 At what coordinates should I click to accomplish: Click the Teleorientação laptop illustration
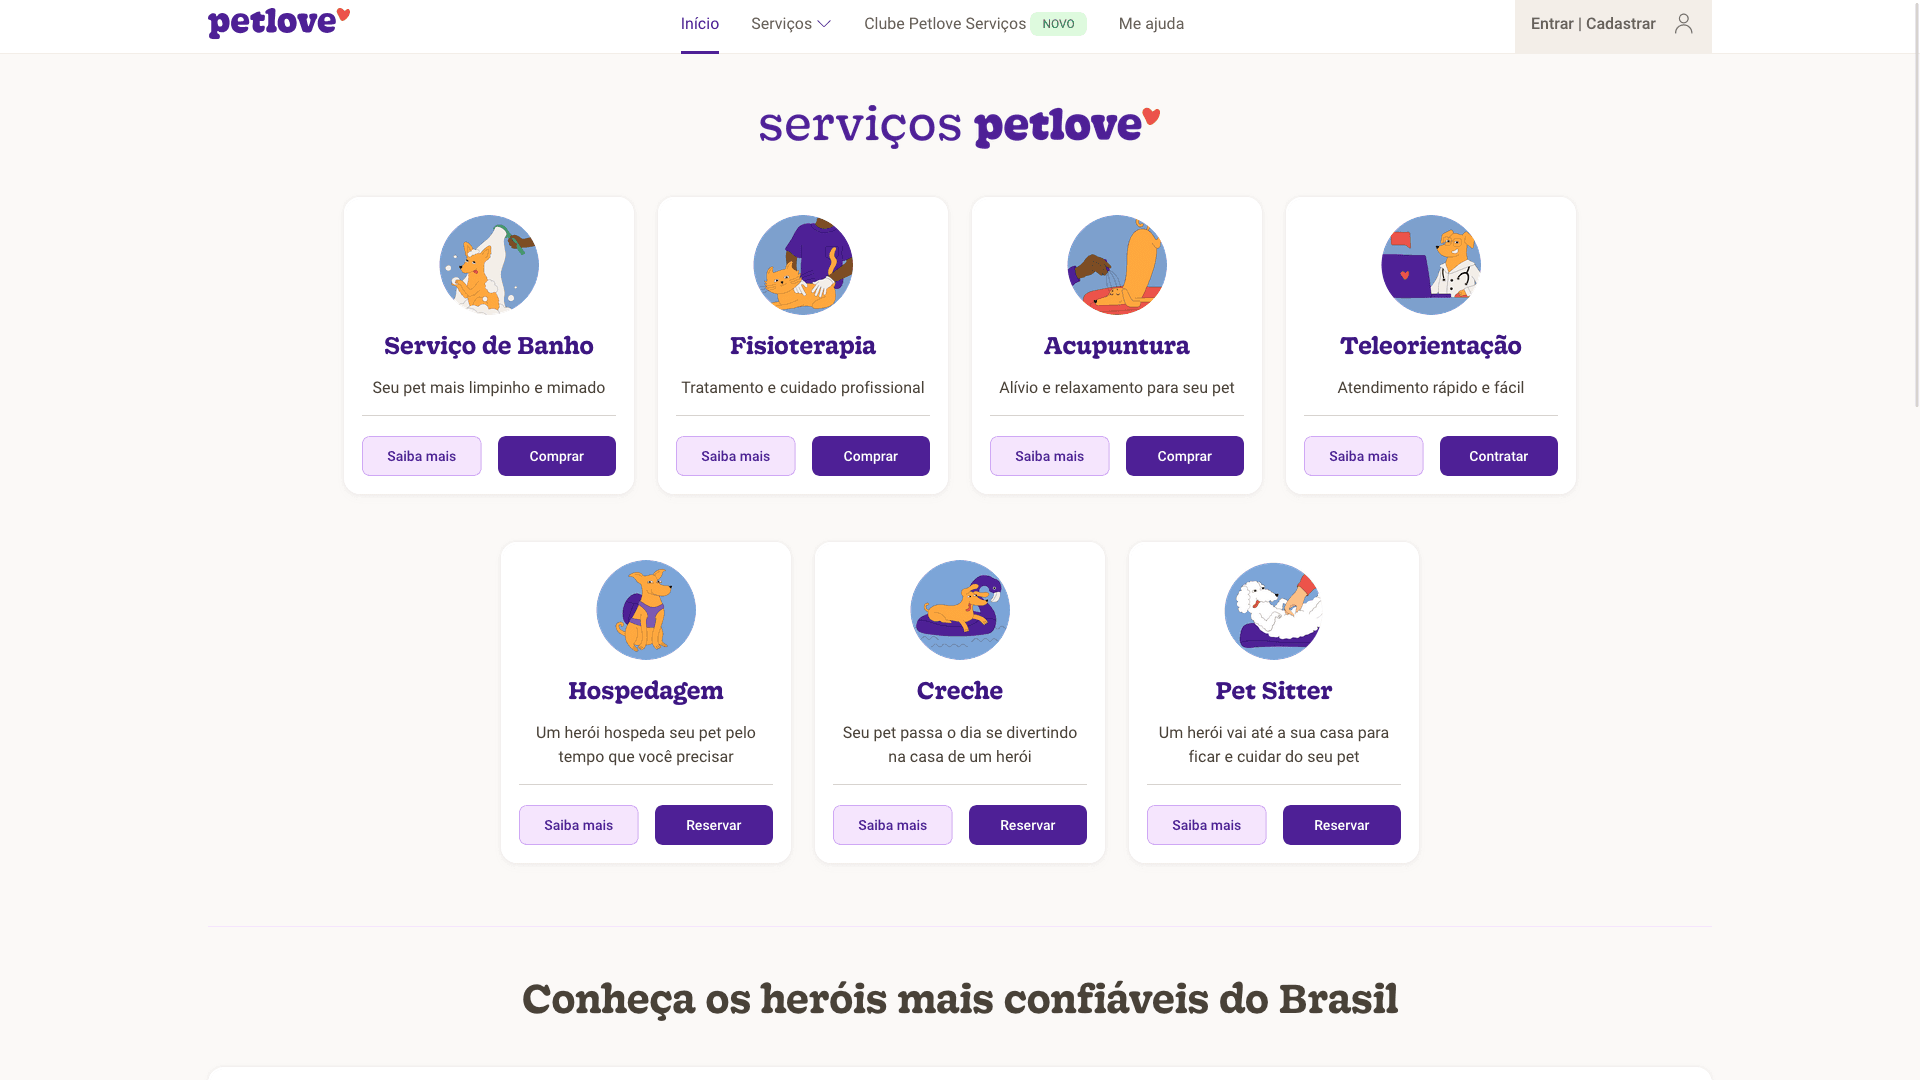tap(1430, 265)
